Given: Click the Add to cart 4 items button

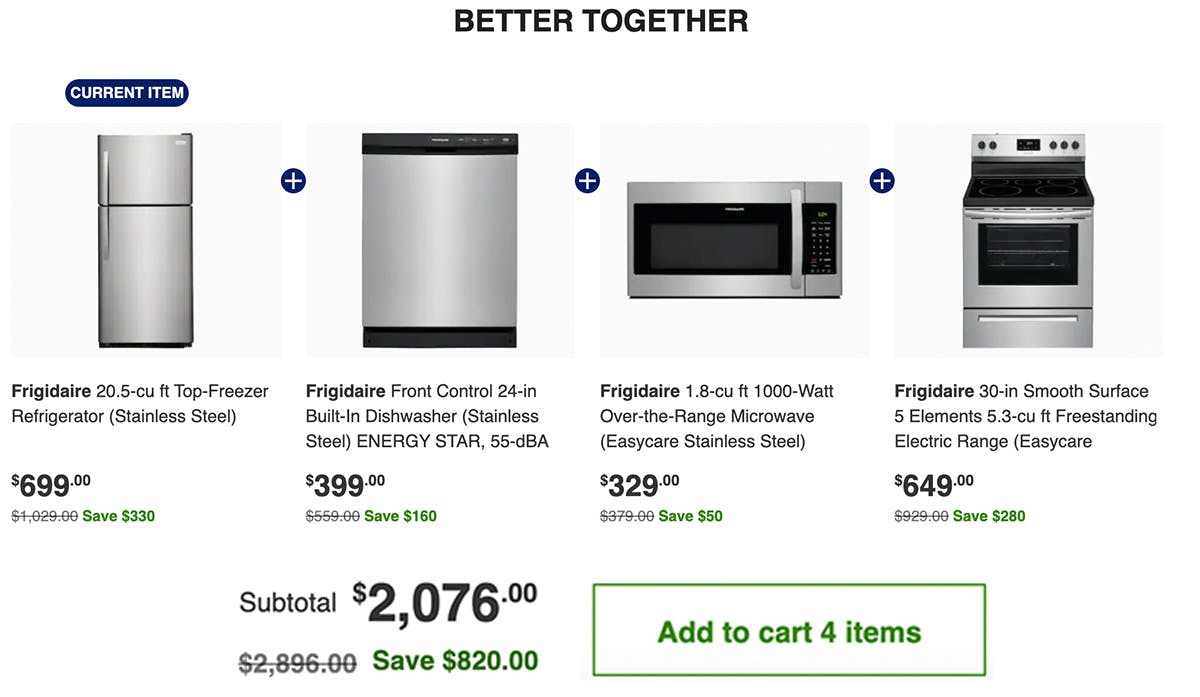Looking at the screenshot, I should [790, 628].
